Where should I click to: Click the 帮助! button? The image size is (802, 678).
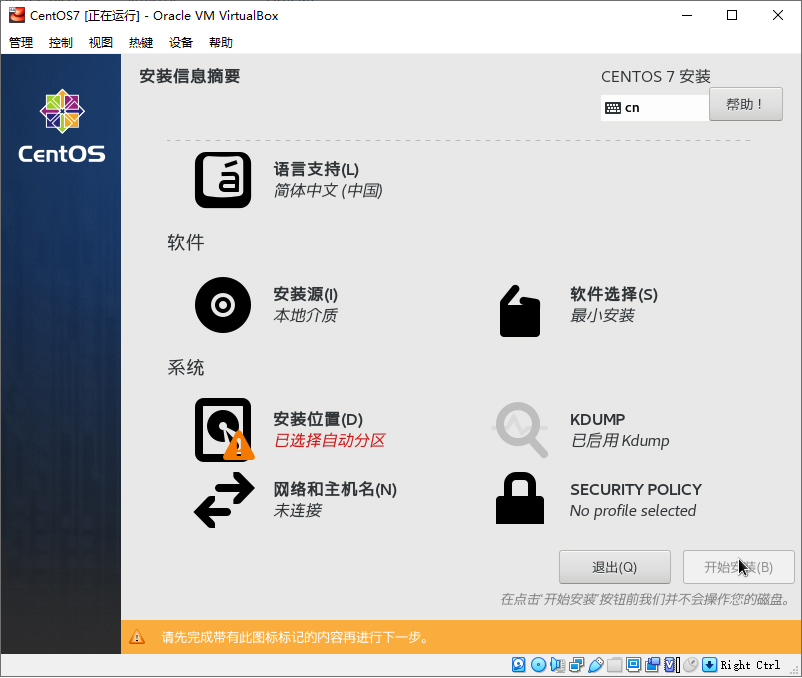point(745,104)
